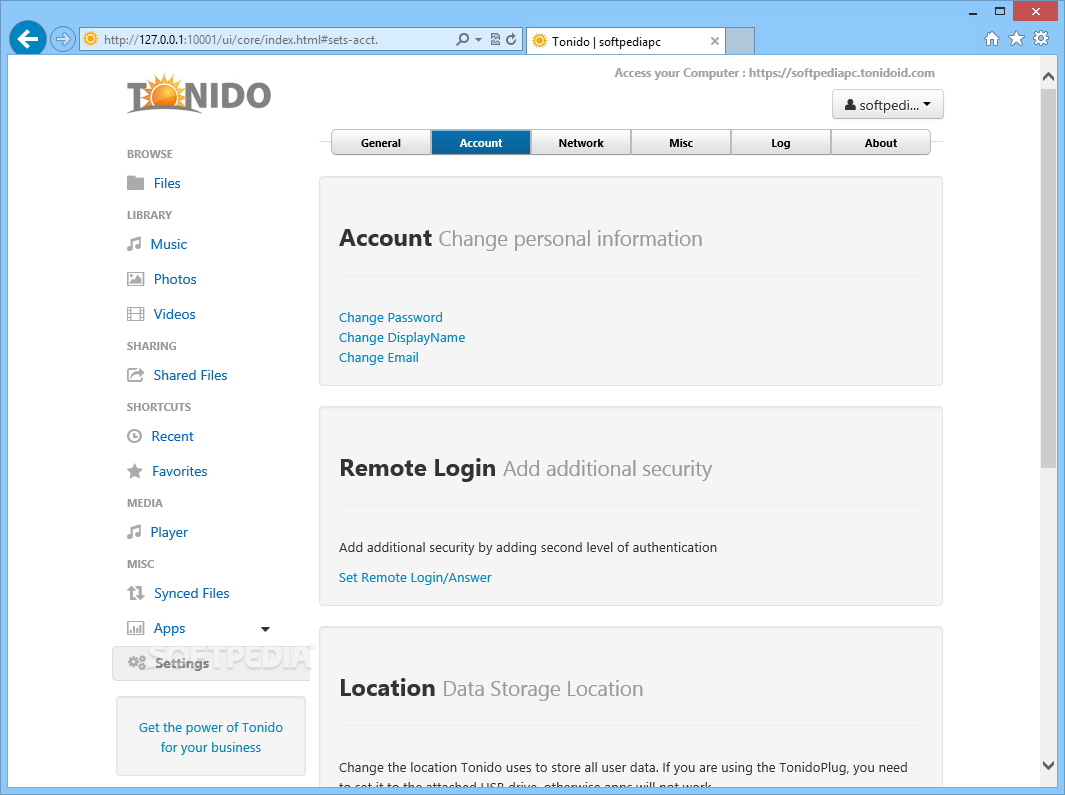1065x795 pixels.
Task: Open the Apps link
Action: point(169,629)
